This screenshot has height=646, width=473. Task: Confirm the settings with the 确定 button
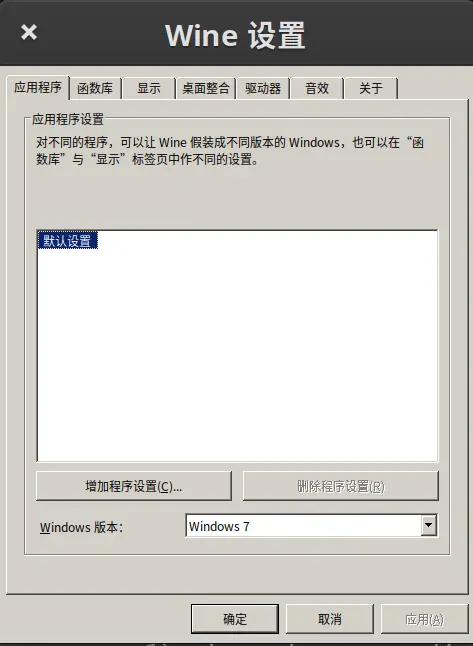[x=235, y=619]
